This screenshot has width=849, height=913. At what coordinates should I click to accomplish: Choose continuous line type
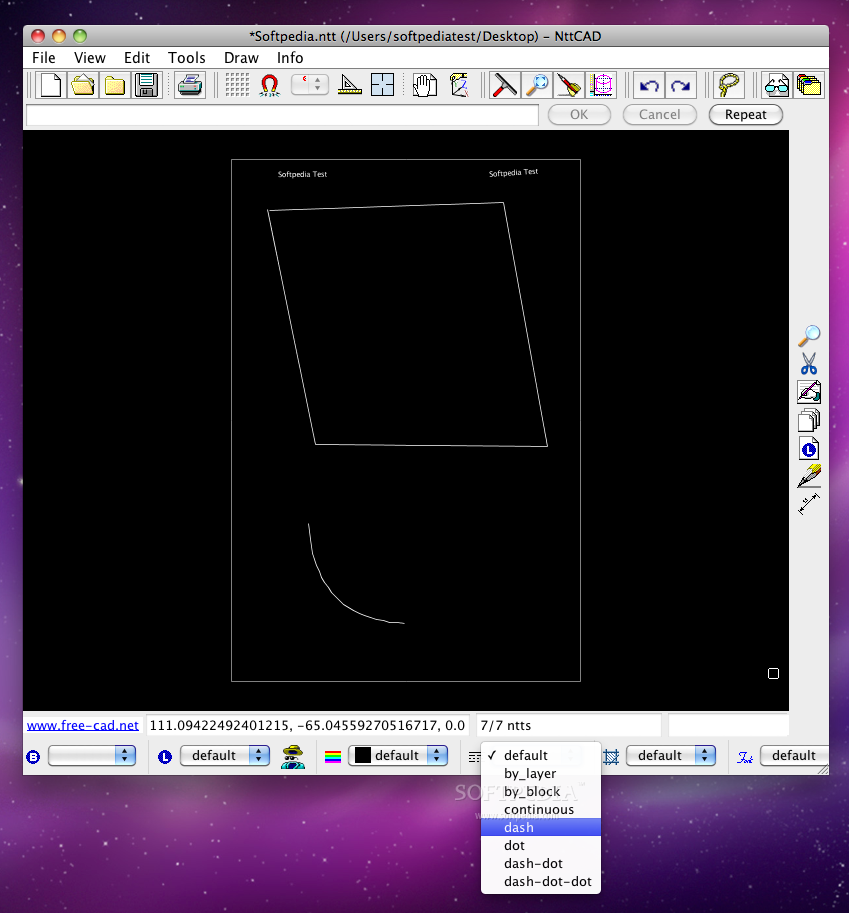point(540,809)
